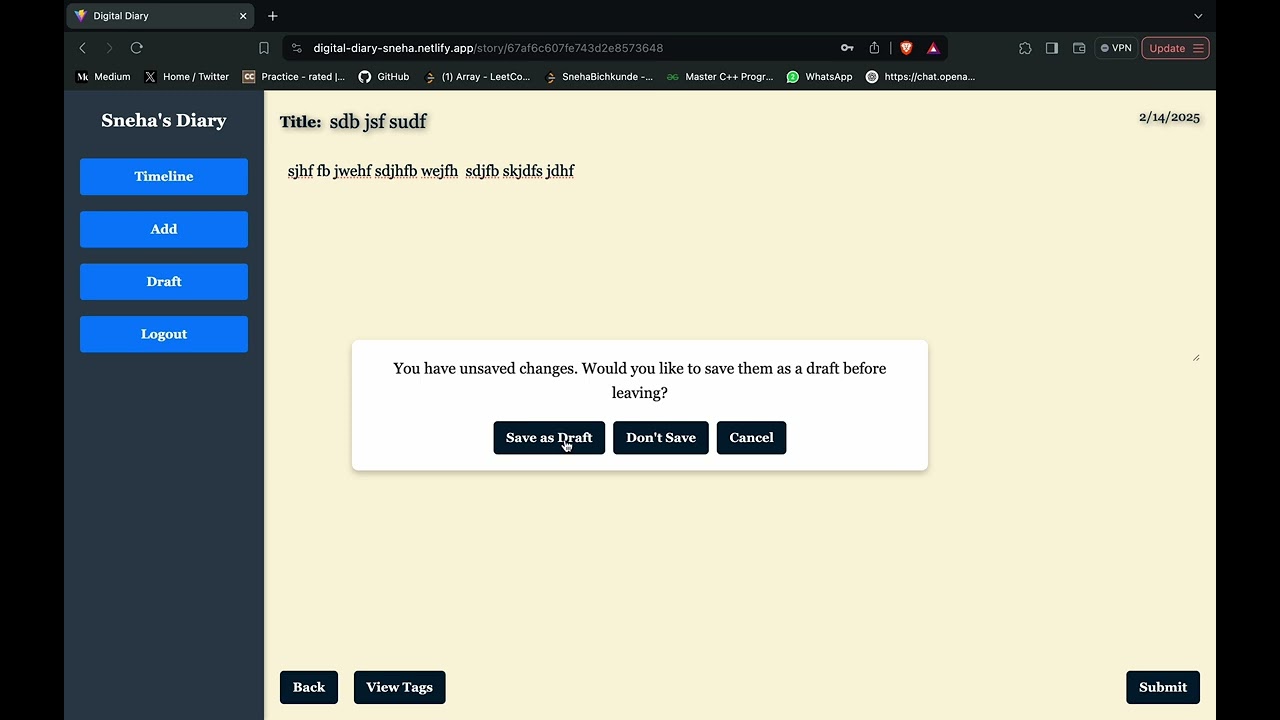Open the Practice - rated bookmark
Viewport: 1280px width, 720px height.
pyautogui.click(x=294, y=77)
